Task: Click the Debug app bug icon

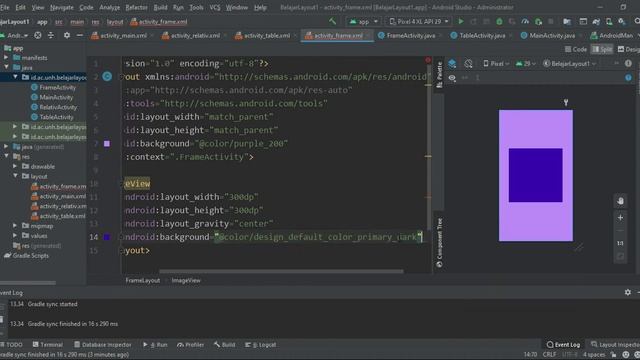Action: click(499, 21)
